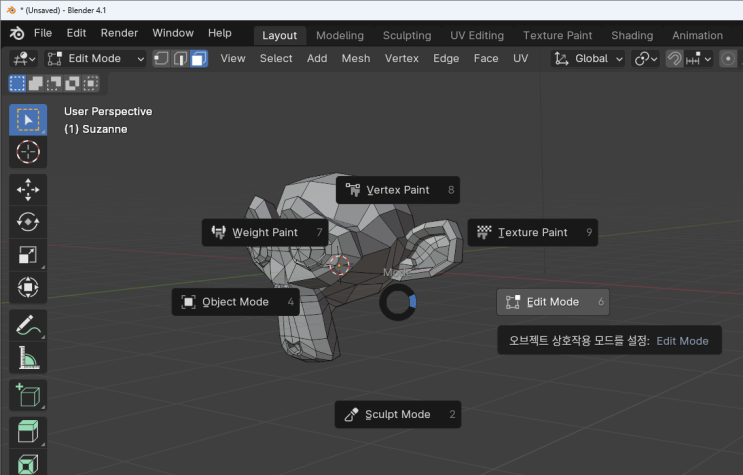Open the Vertex menu
The image size is (743, 475).
tap(402, 59)
